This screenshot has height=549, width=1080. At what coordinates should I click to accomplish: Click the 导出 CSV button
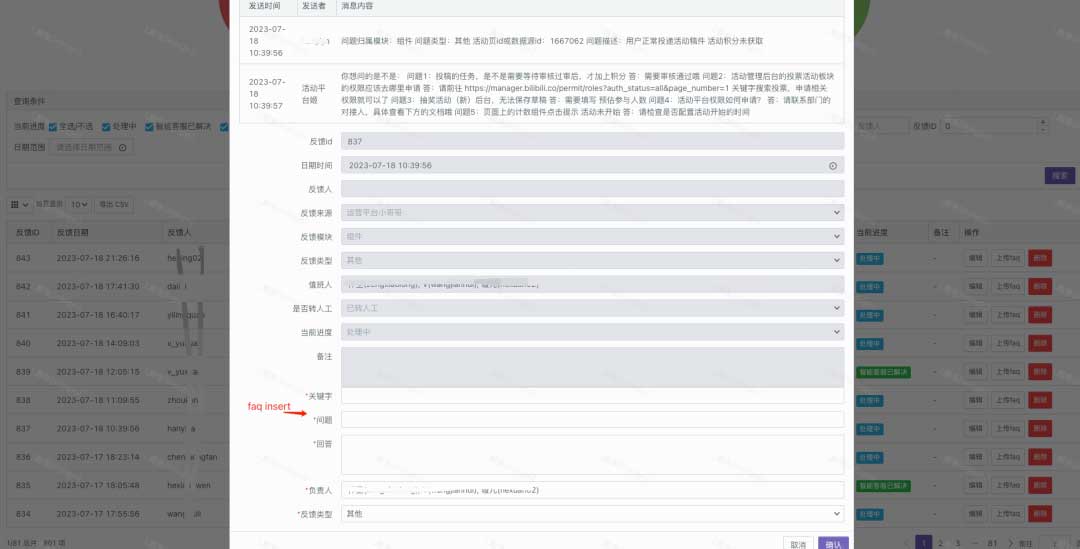coord(114,205)
